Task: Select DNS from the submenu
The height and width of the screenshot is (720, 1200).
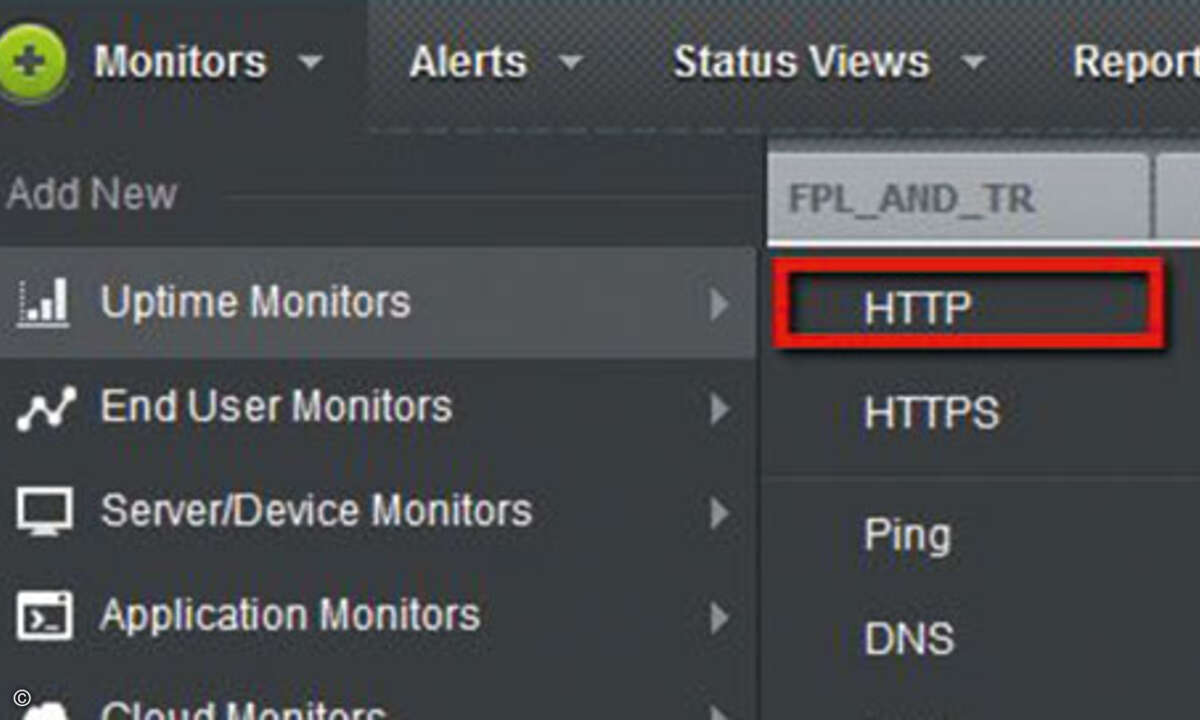Action: click(909, 638)
